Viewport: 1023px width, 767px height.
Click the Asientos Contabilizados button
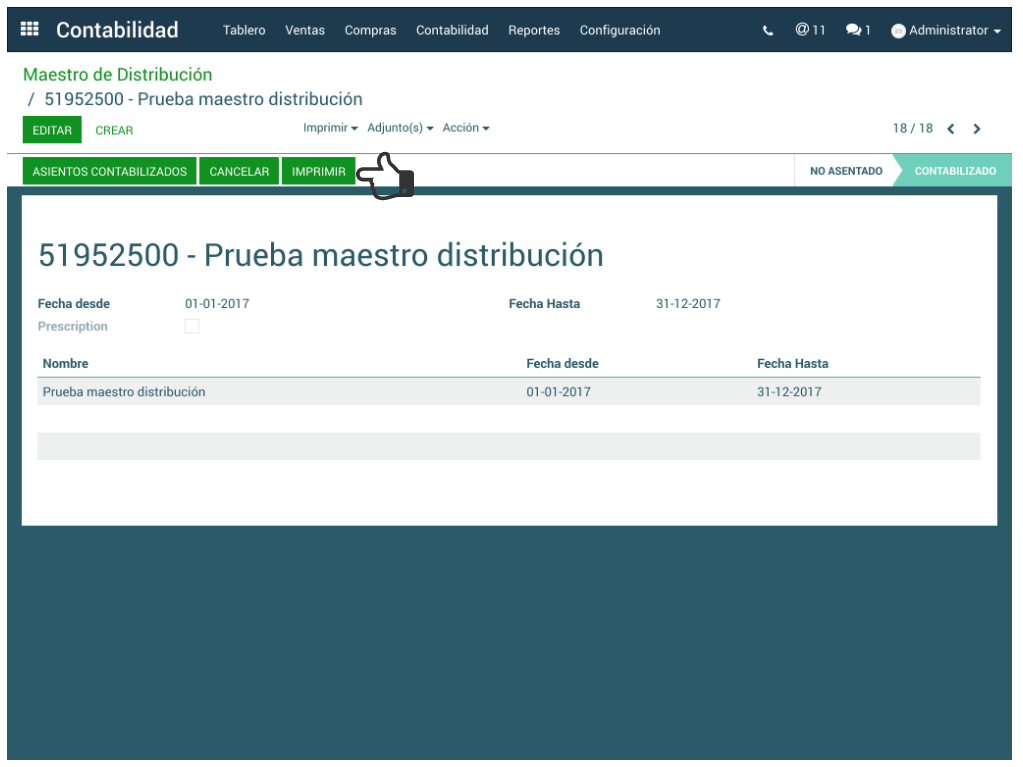[x=110, y=172]
